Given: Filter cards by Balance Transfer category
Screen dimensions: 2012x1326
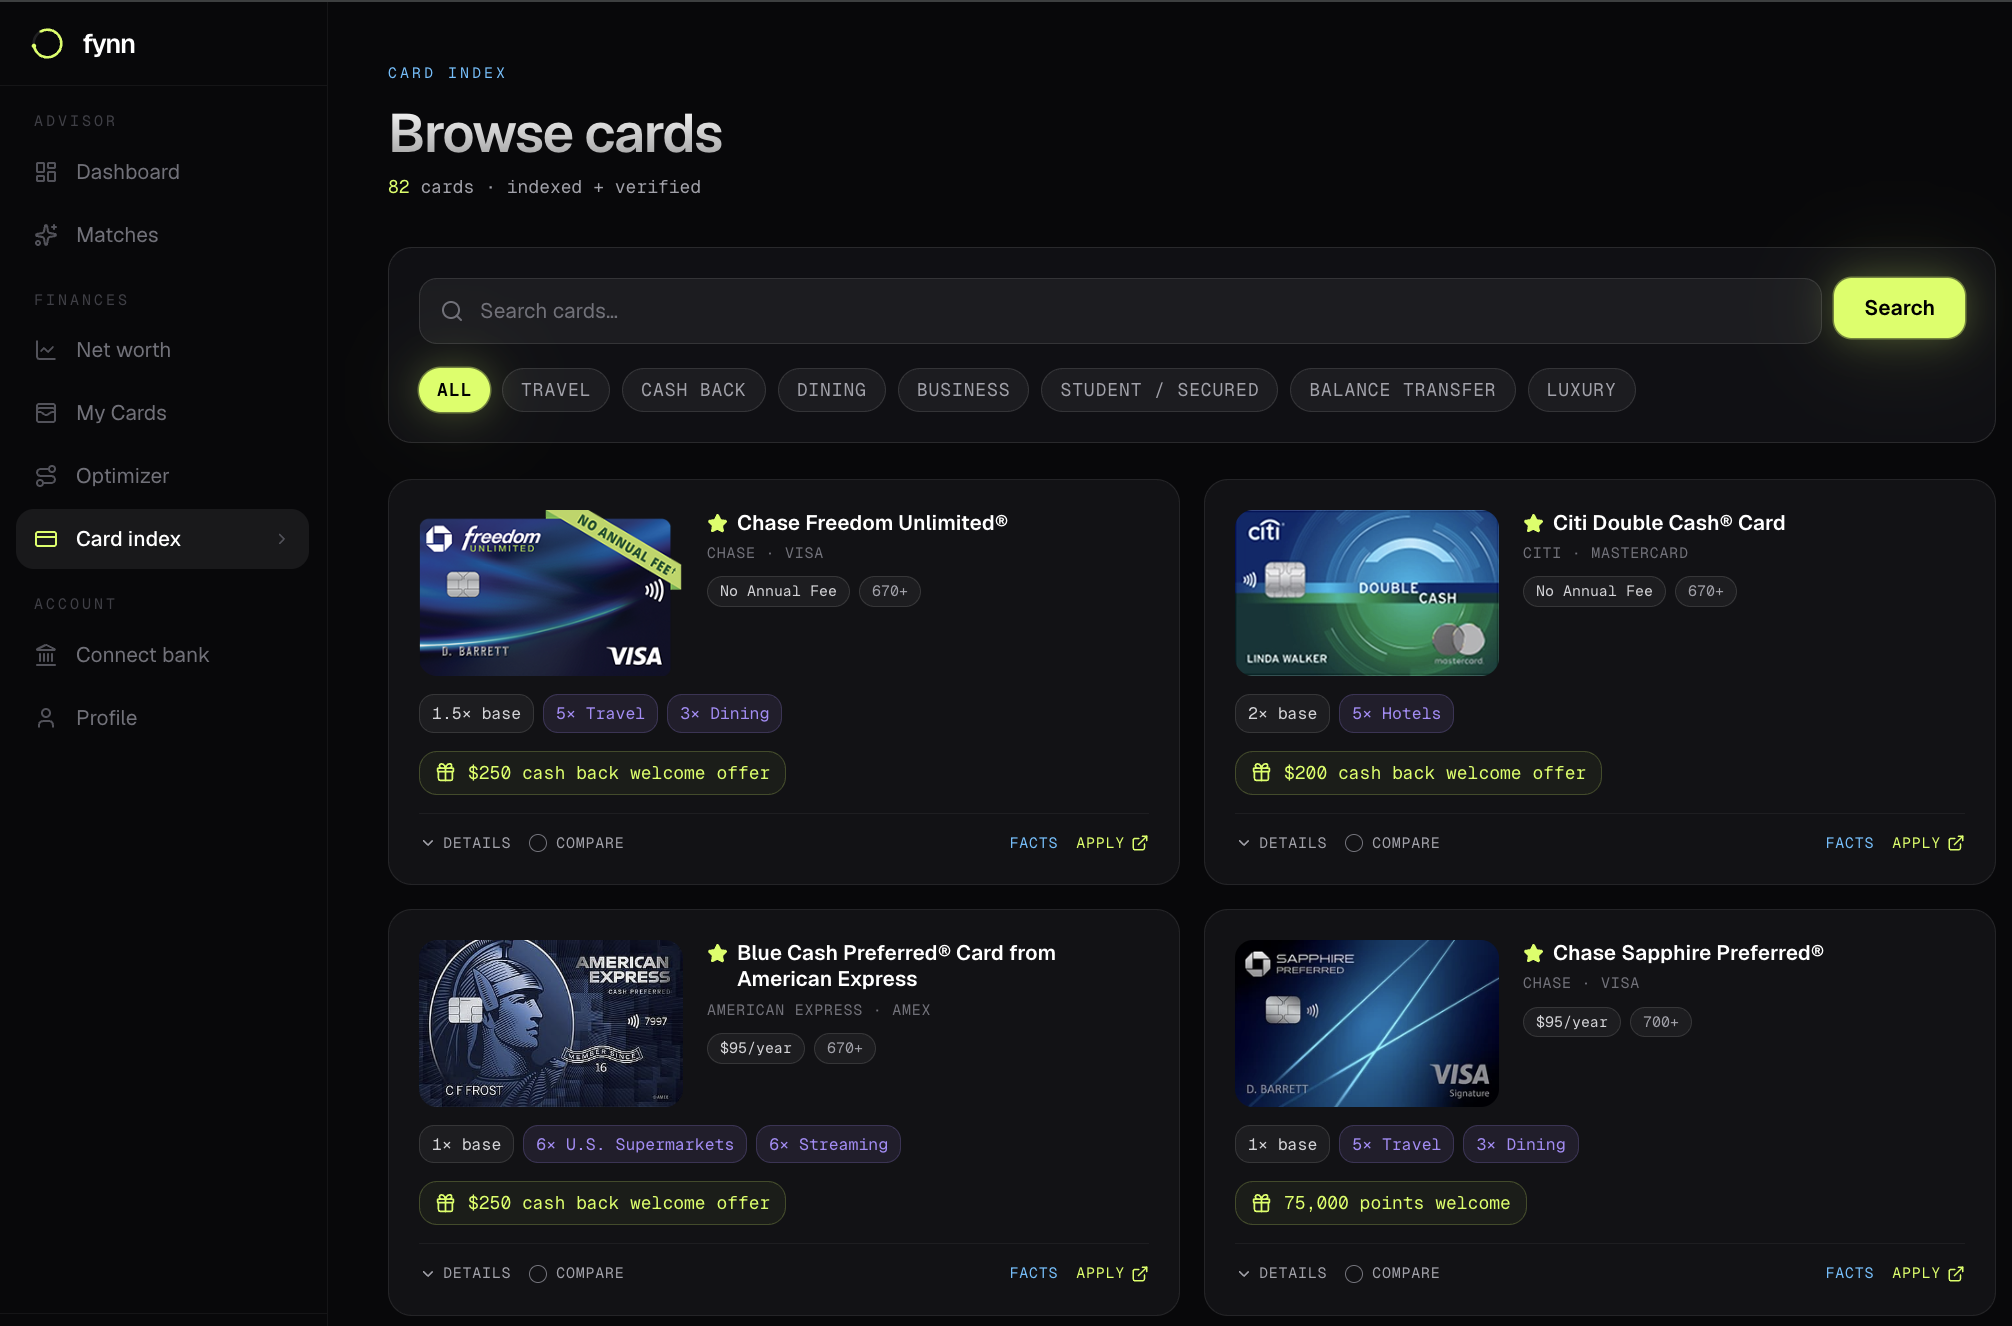Looking at the screenshot, I should [x=1402, y=390].
